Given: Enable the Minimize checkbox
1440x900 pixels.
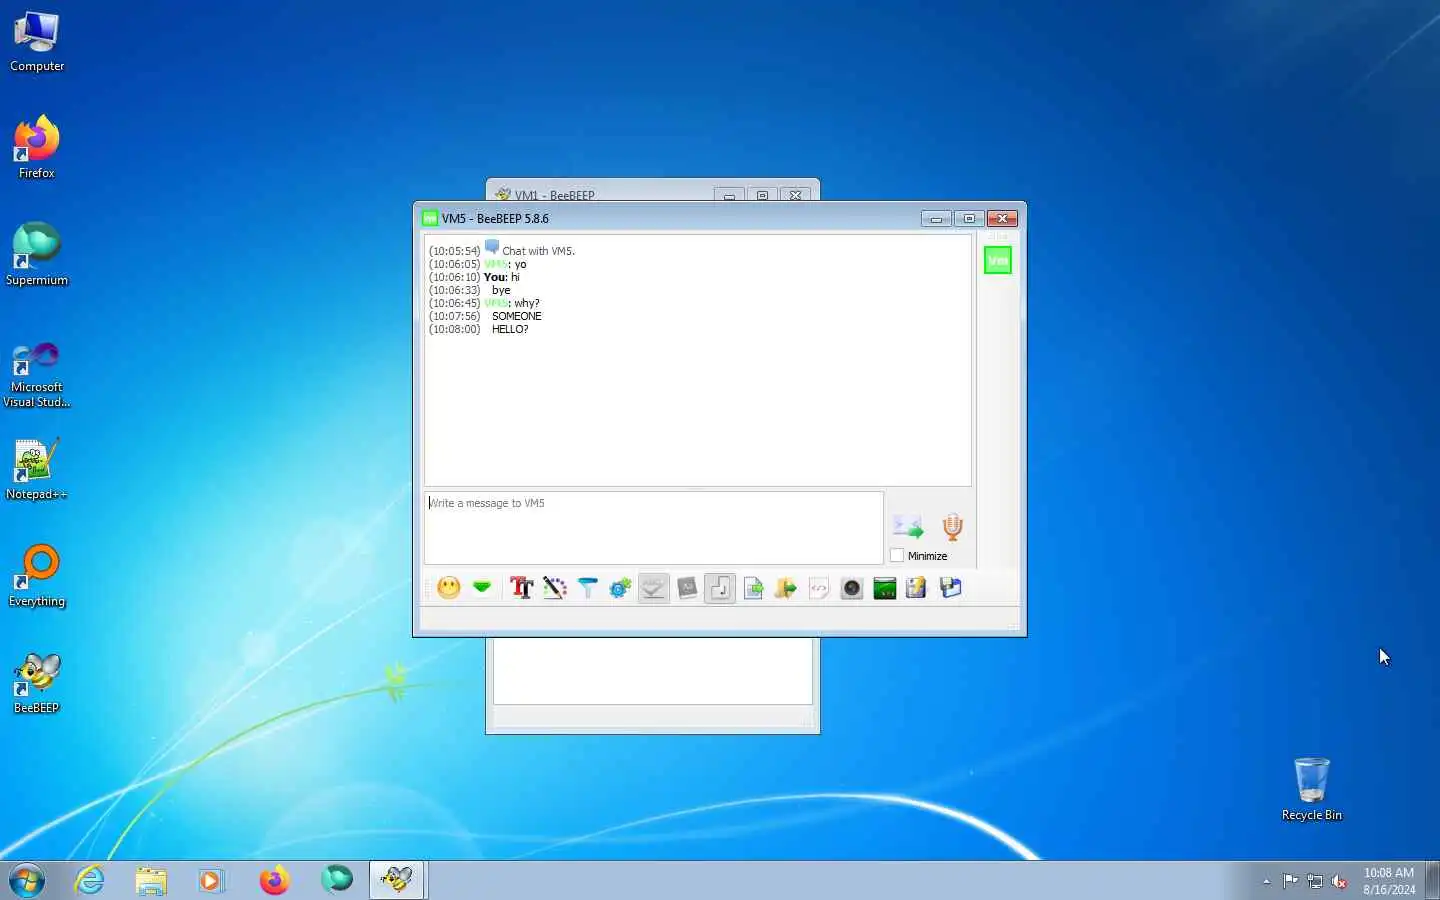Looking at the screenshot, I should pos(897,555).
